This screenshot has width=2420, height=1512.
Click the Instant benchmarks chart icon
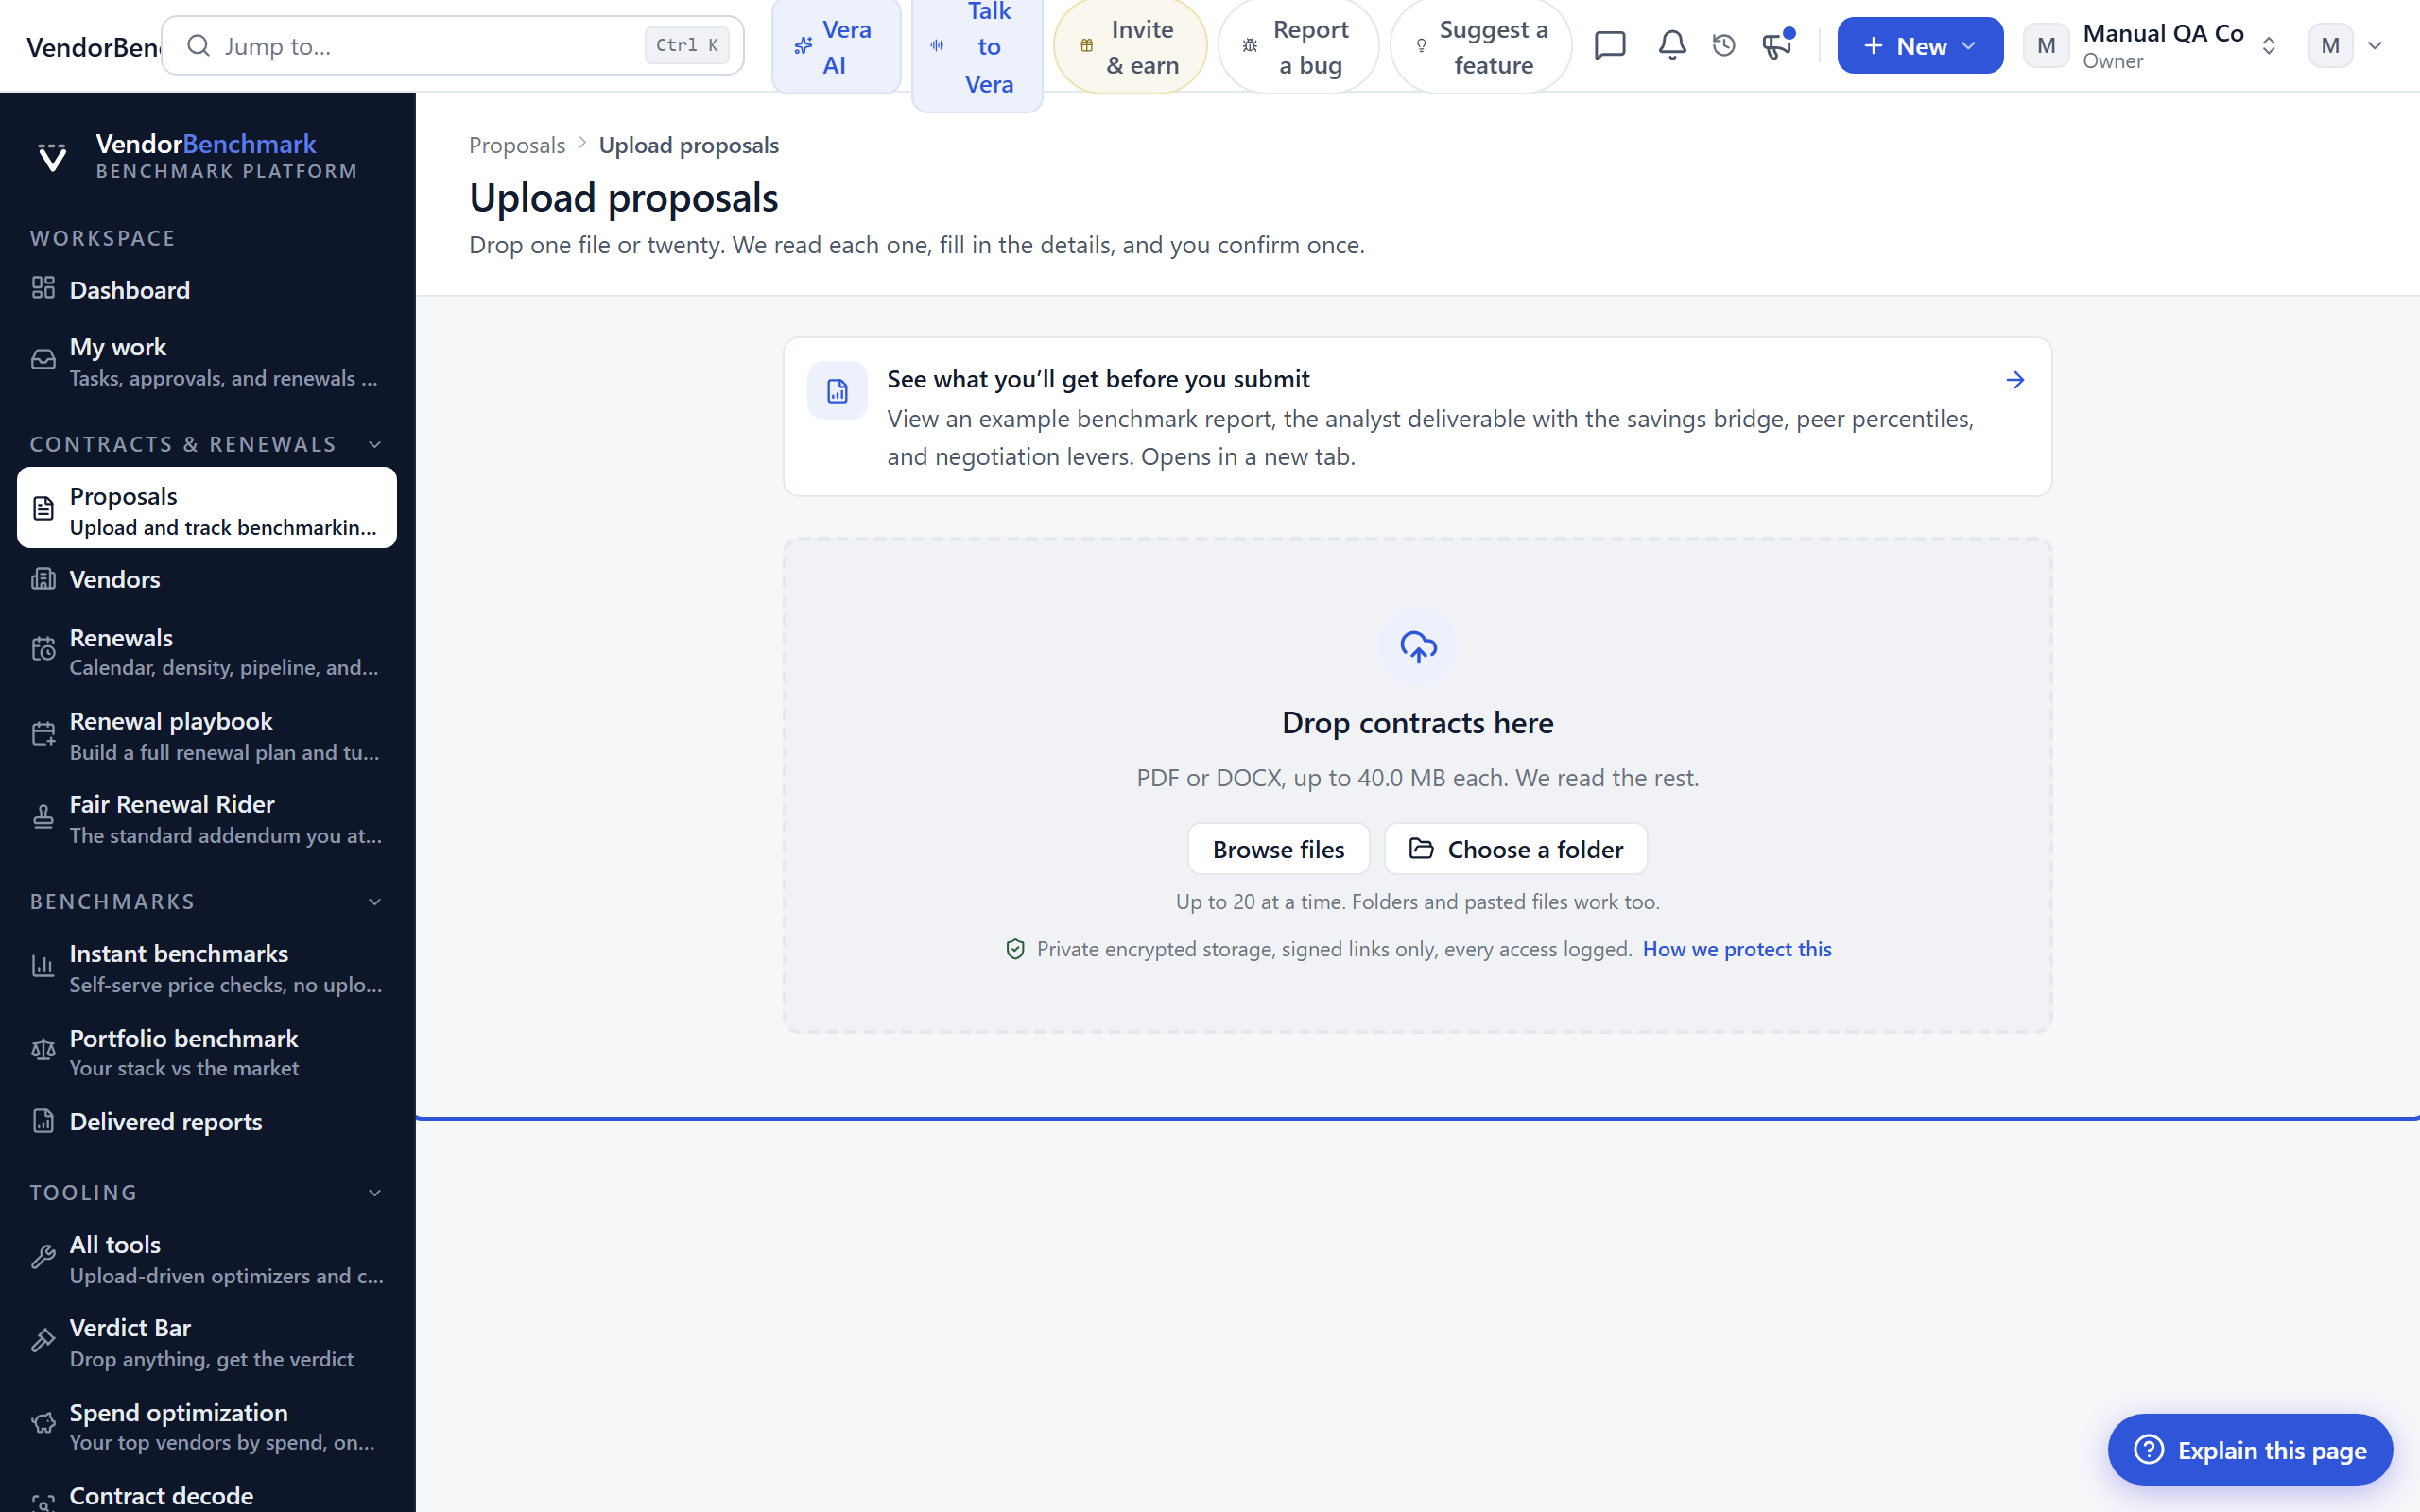43,966
